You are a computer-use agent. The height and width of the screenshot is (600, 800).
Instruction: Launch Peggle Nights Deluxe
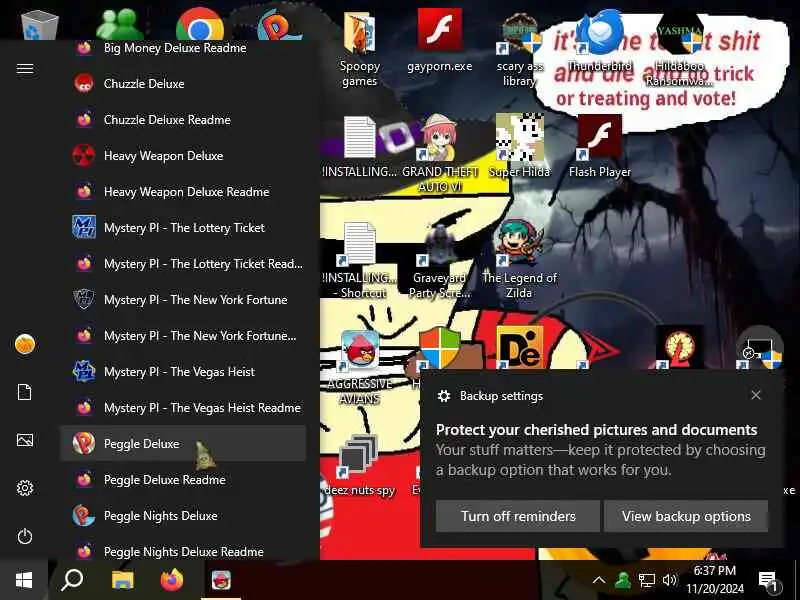coord(183,515)
